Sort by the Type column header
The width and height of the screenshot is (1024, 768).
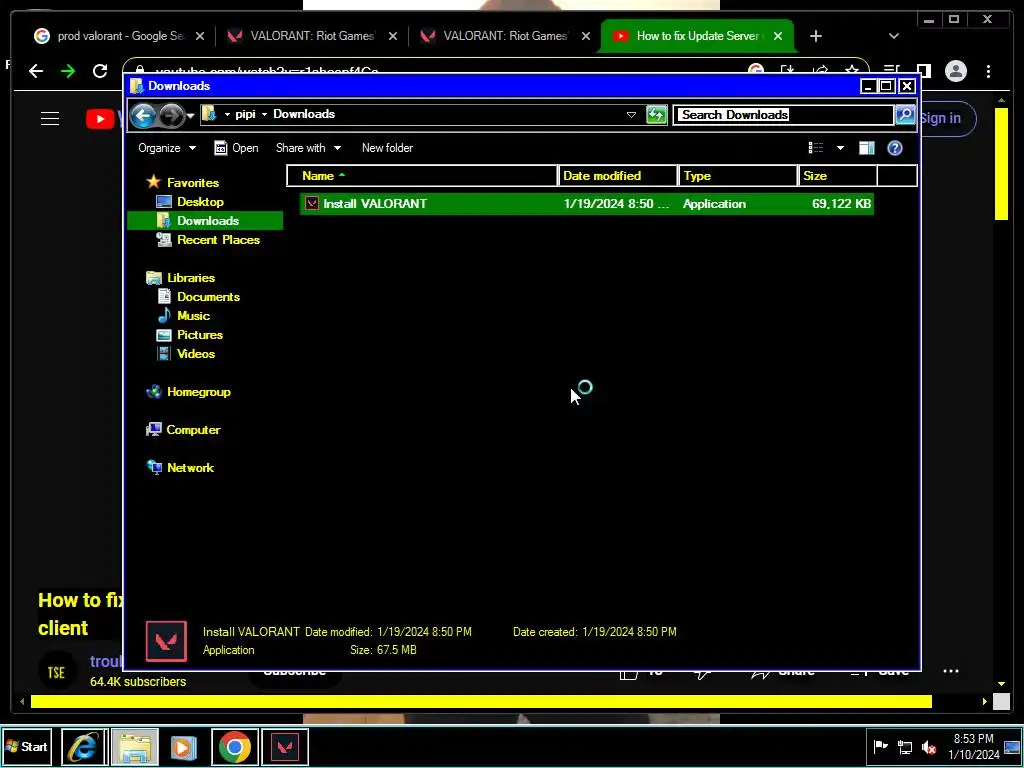click(x=738, y=176)
